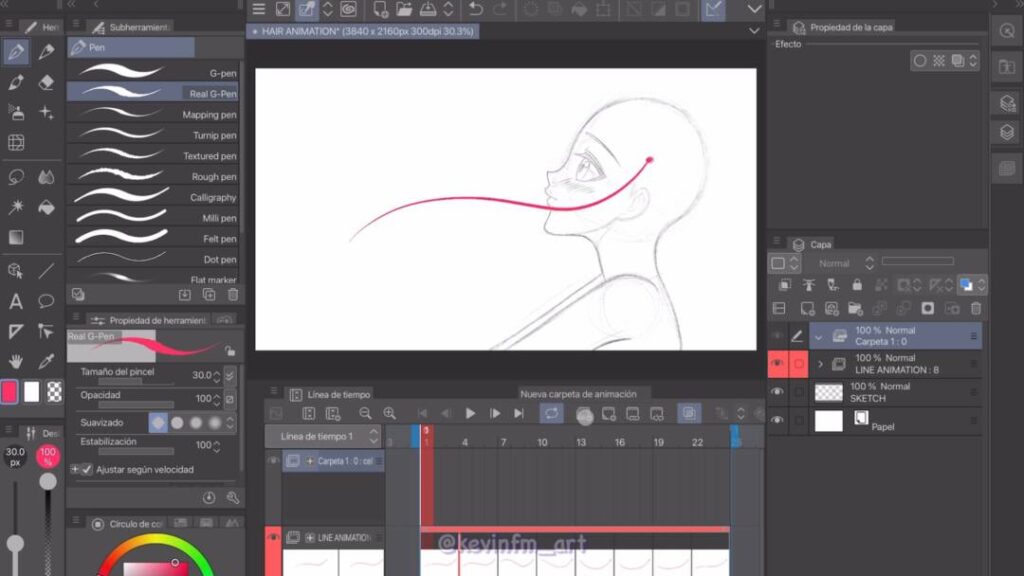1024x576 pixels.
Task: Open the hamburger menu in command bar
Action: pyautogui.click(x=259, y=9)
